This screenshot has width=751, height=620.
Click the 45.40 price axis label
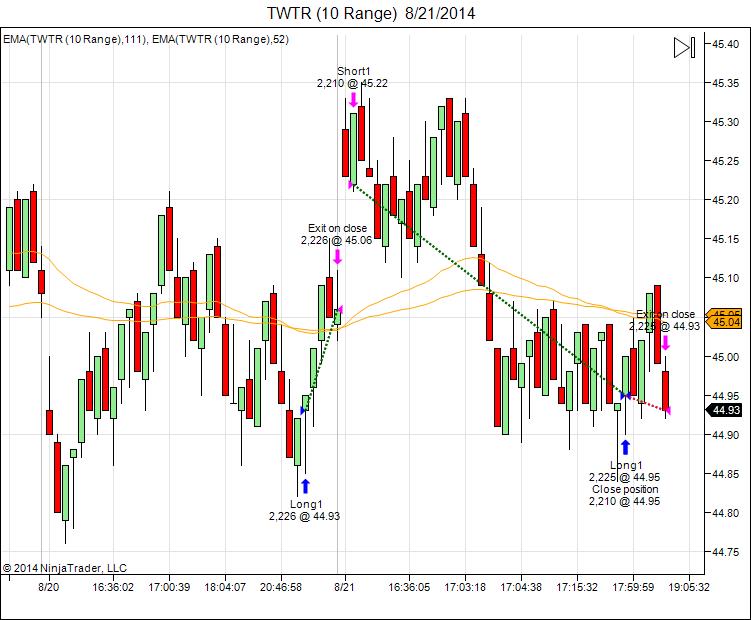point(726,44)
